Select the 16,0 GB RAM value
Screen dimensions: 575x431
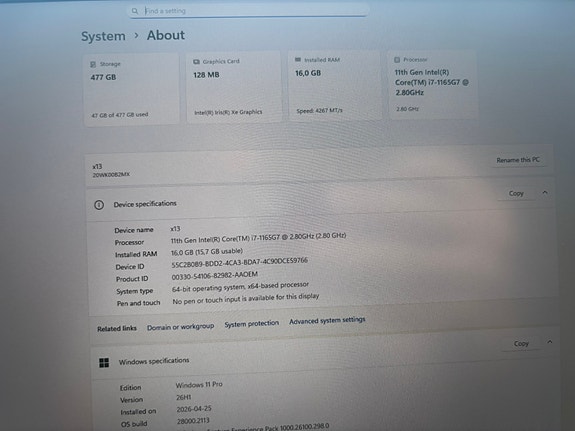point(308,73)
